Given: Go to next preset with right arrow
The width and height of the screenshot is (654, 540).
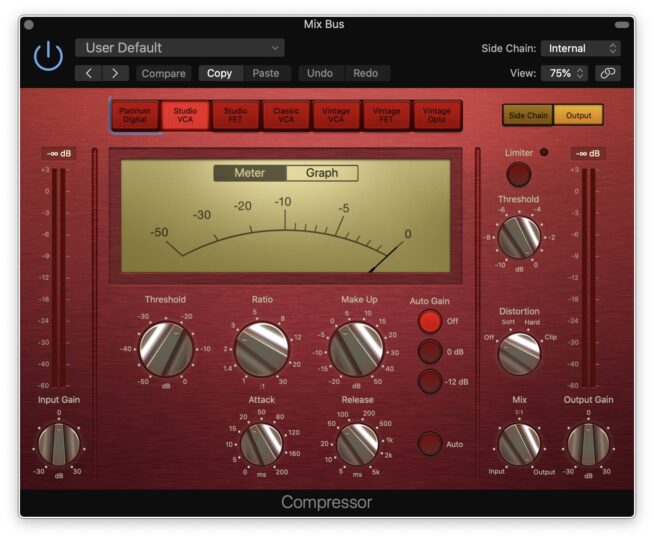Looking at the screenshot, I should tap(116, 73).
